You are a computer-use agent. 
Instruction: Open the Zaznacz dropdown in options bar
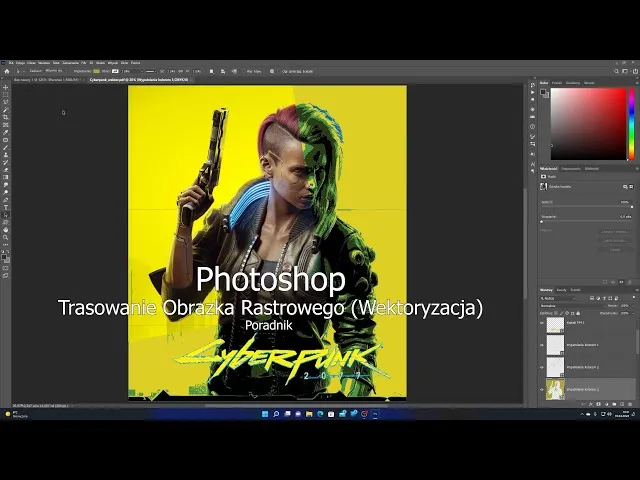55,71
